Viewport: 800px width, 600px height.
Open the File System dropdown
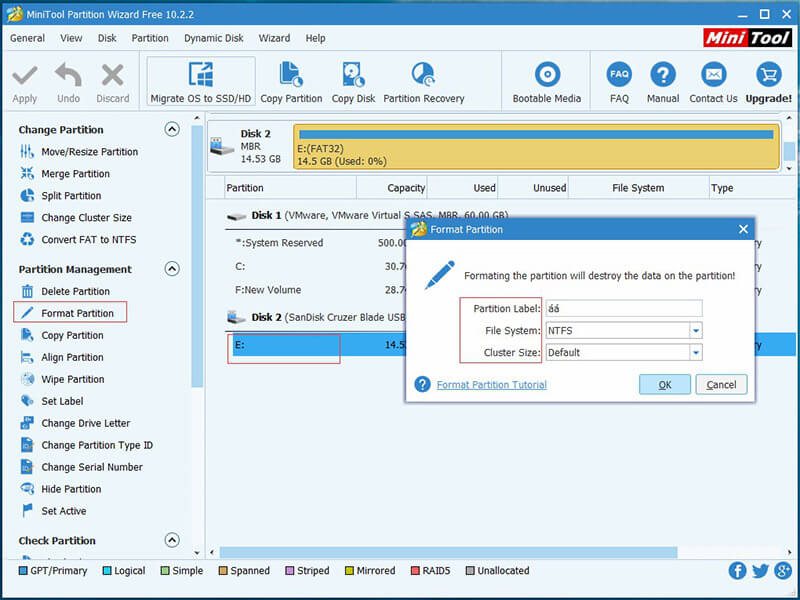tap(695, 331)
